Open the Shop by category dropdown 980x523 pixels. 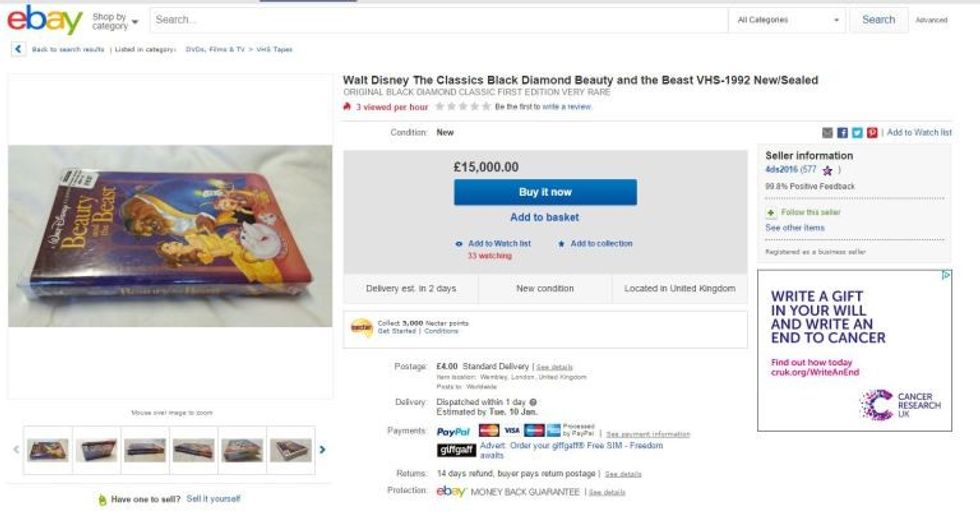click(x=114, y=20)
